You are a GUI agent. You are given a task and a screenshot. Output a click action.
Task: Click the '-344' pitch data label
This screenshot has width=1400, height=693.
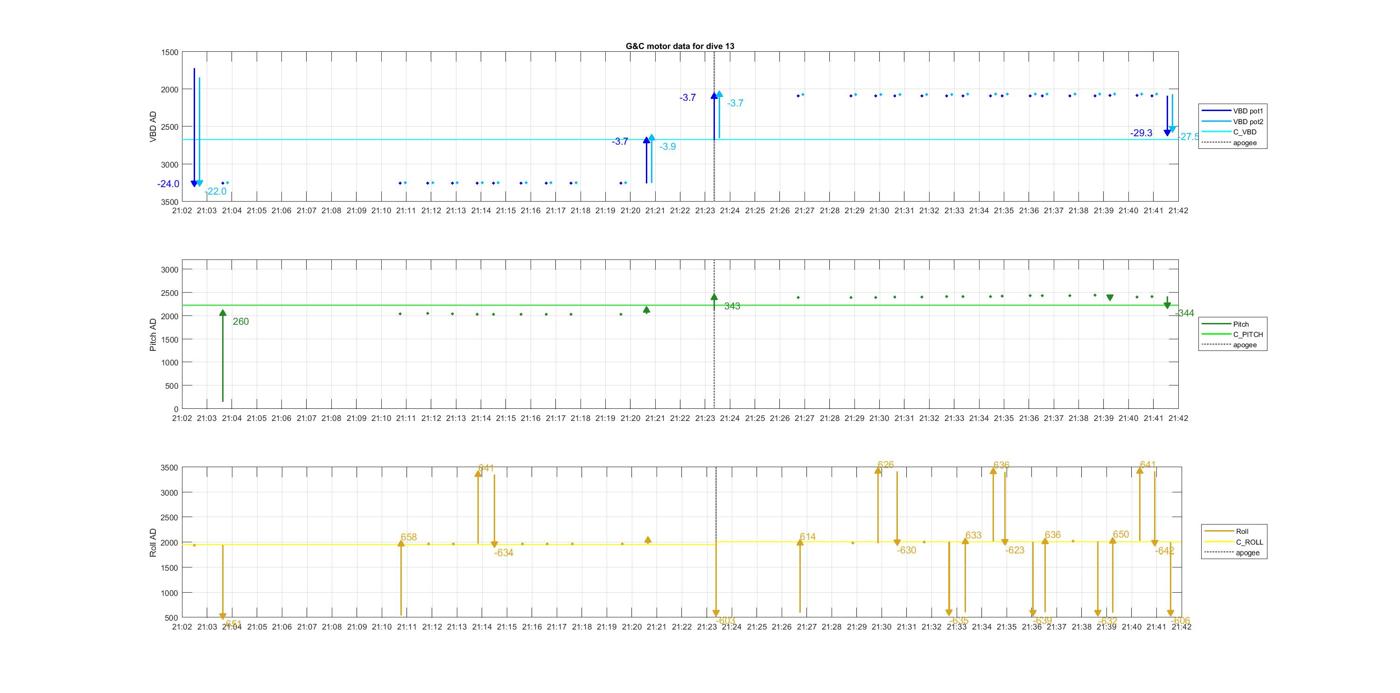(x=1185, y=314)
